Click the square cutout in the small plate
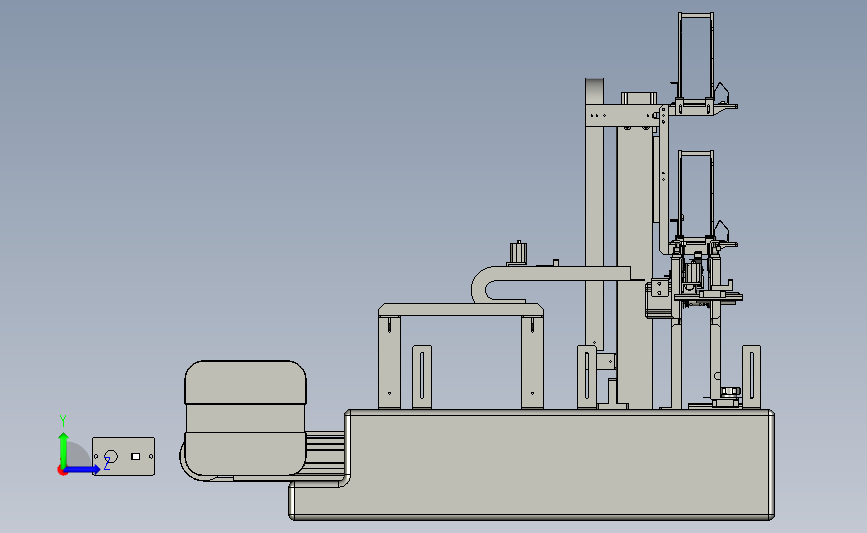This screenshot has width=867, height=533. click(135, 456)
